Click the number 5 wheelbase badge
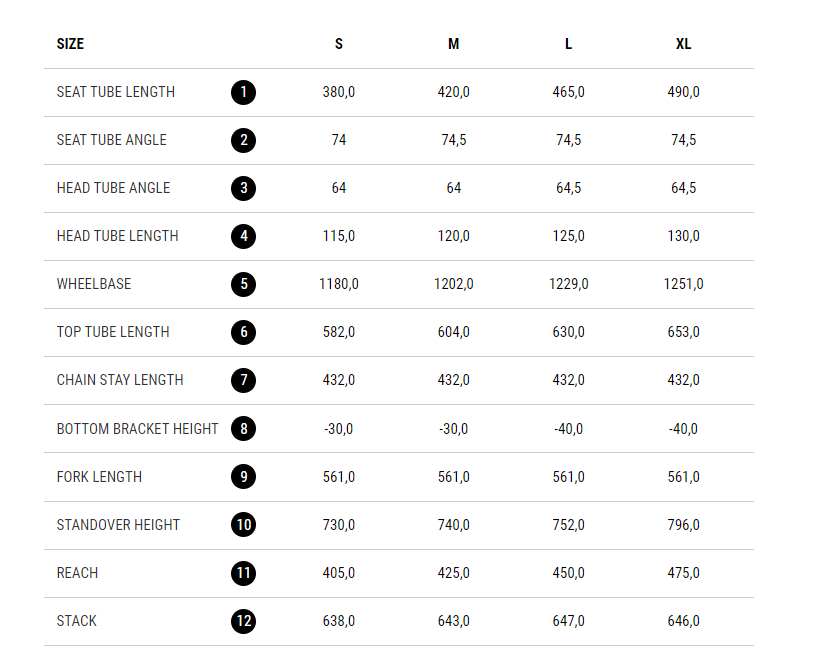The height and width of the screenshot is (666, 825). point(243,285)
